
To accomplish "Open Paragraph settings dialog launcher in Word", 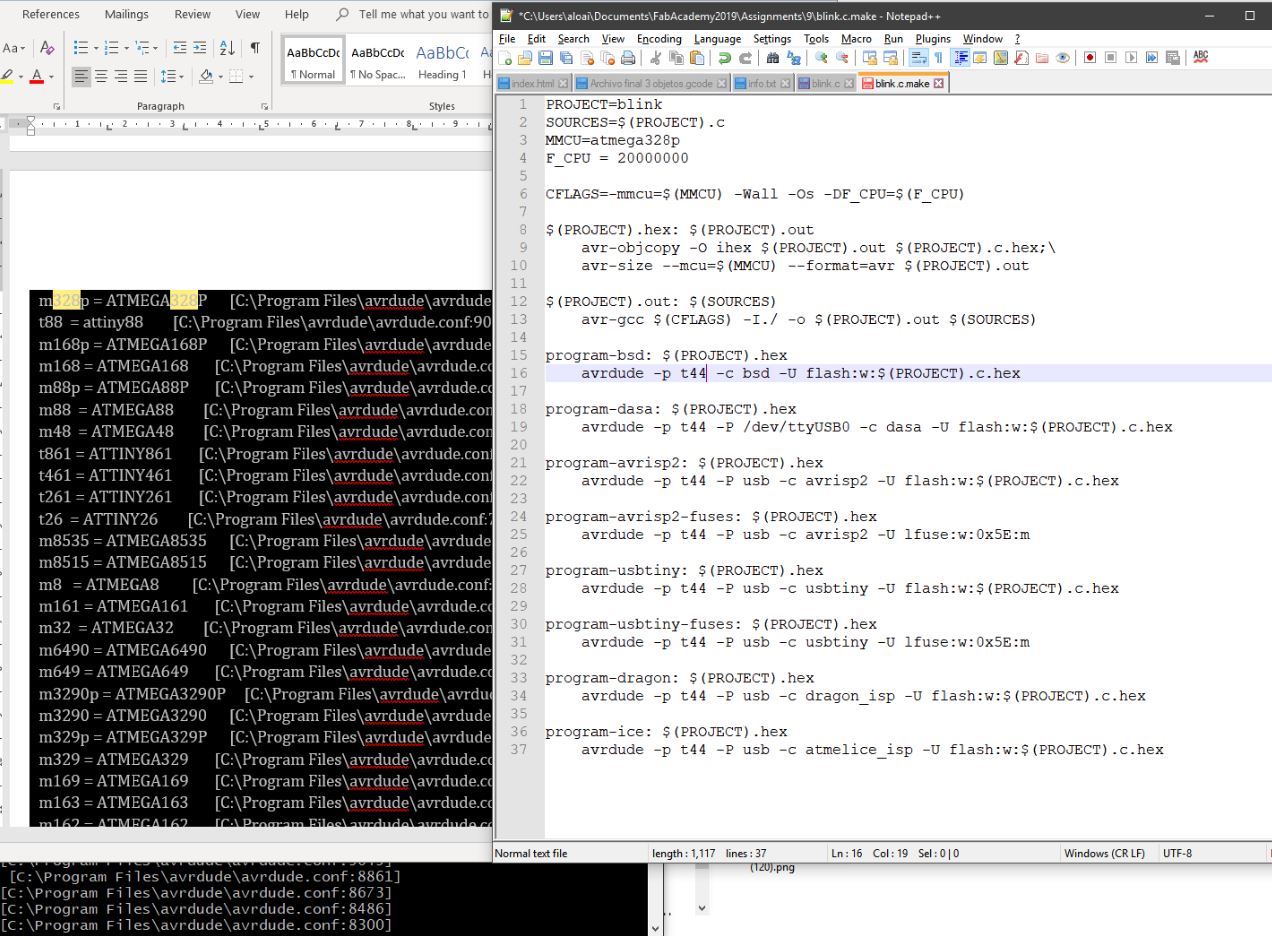I will coord(263,105).
